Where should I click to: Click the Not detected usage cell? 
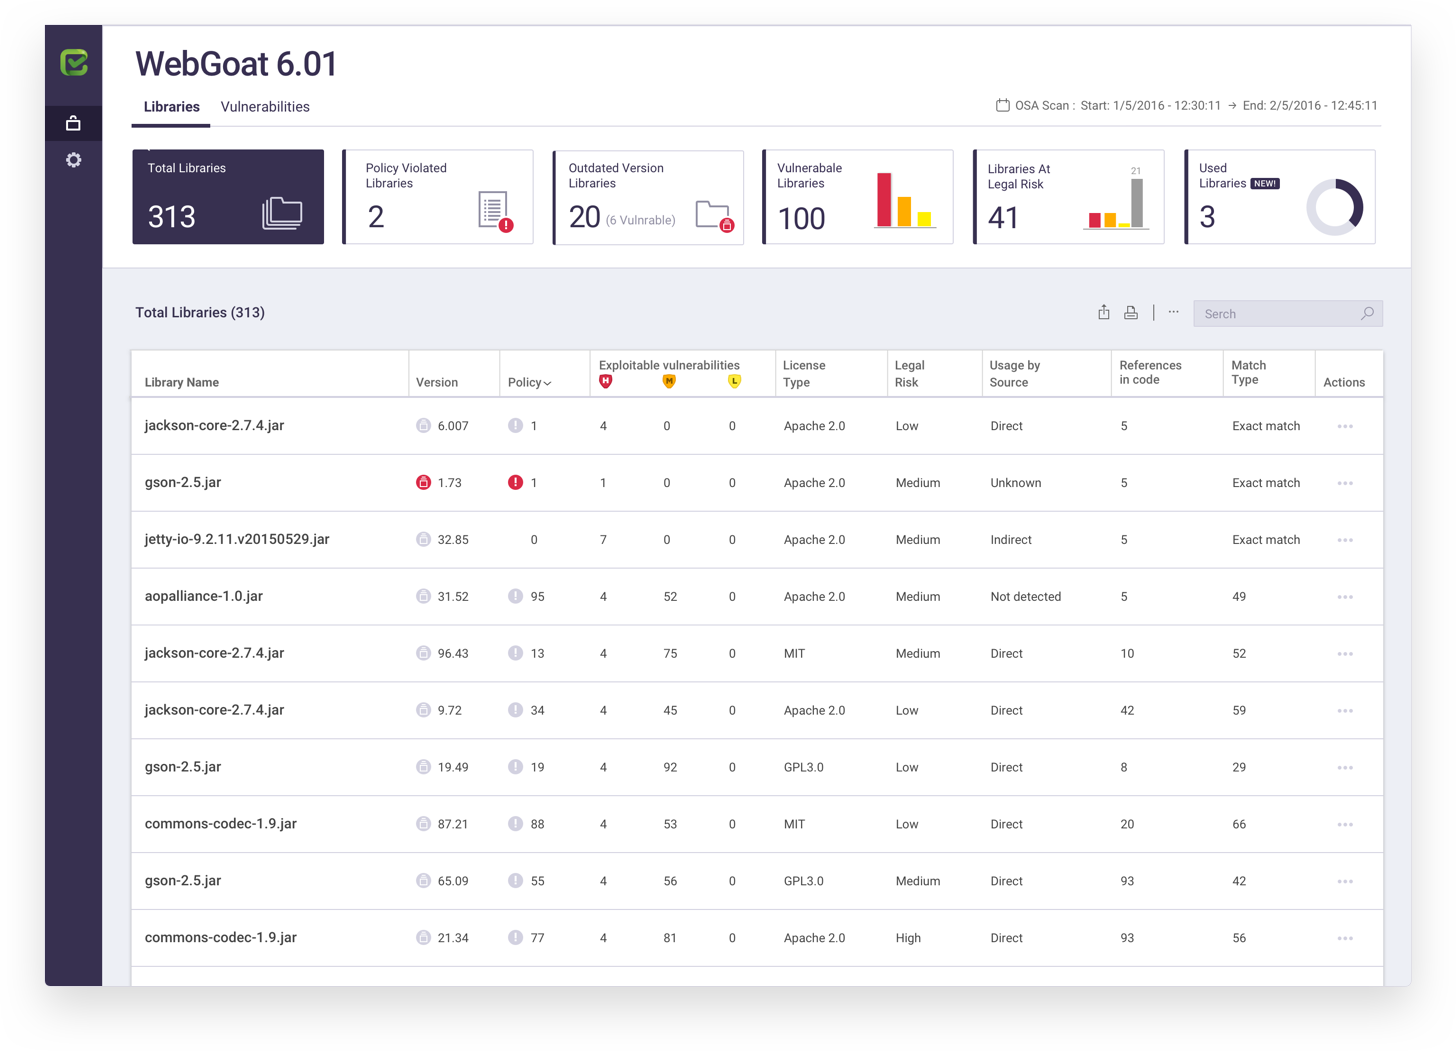1026,596
